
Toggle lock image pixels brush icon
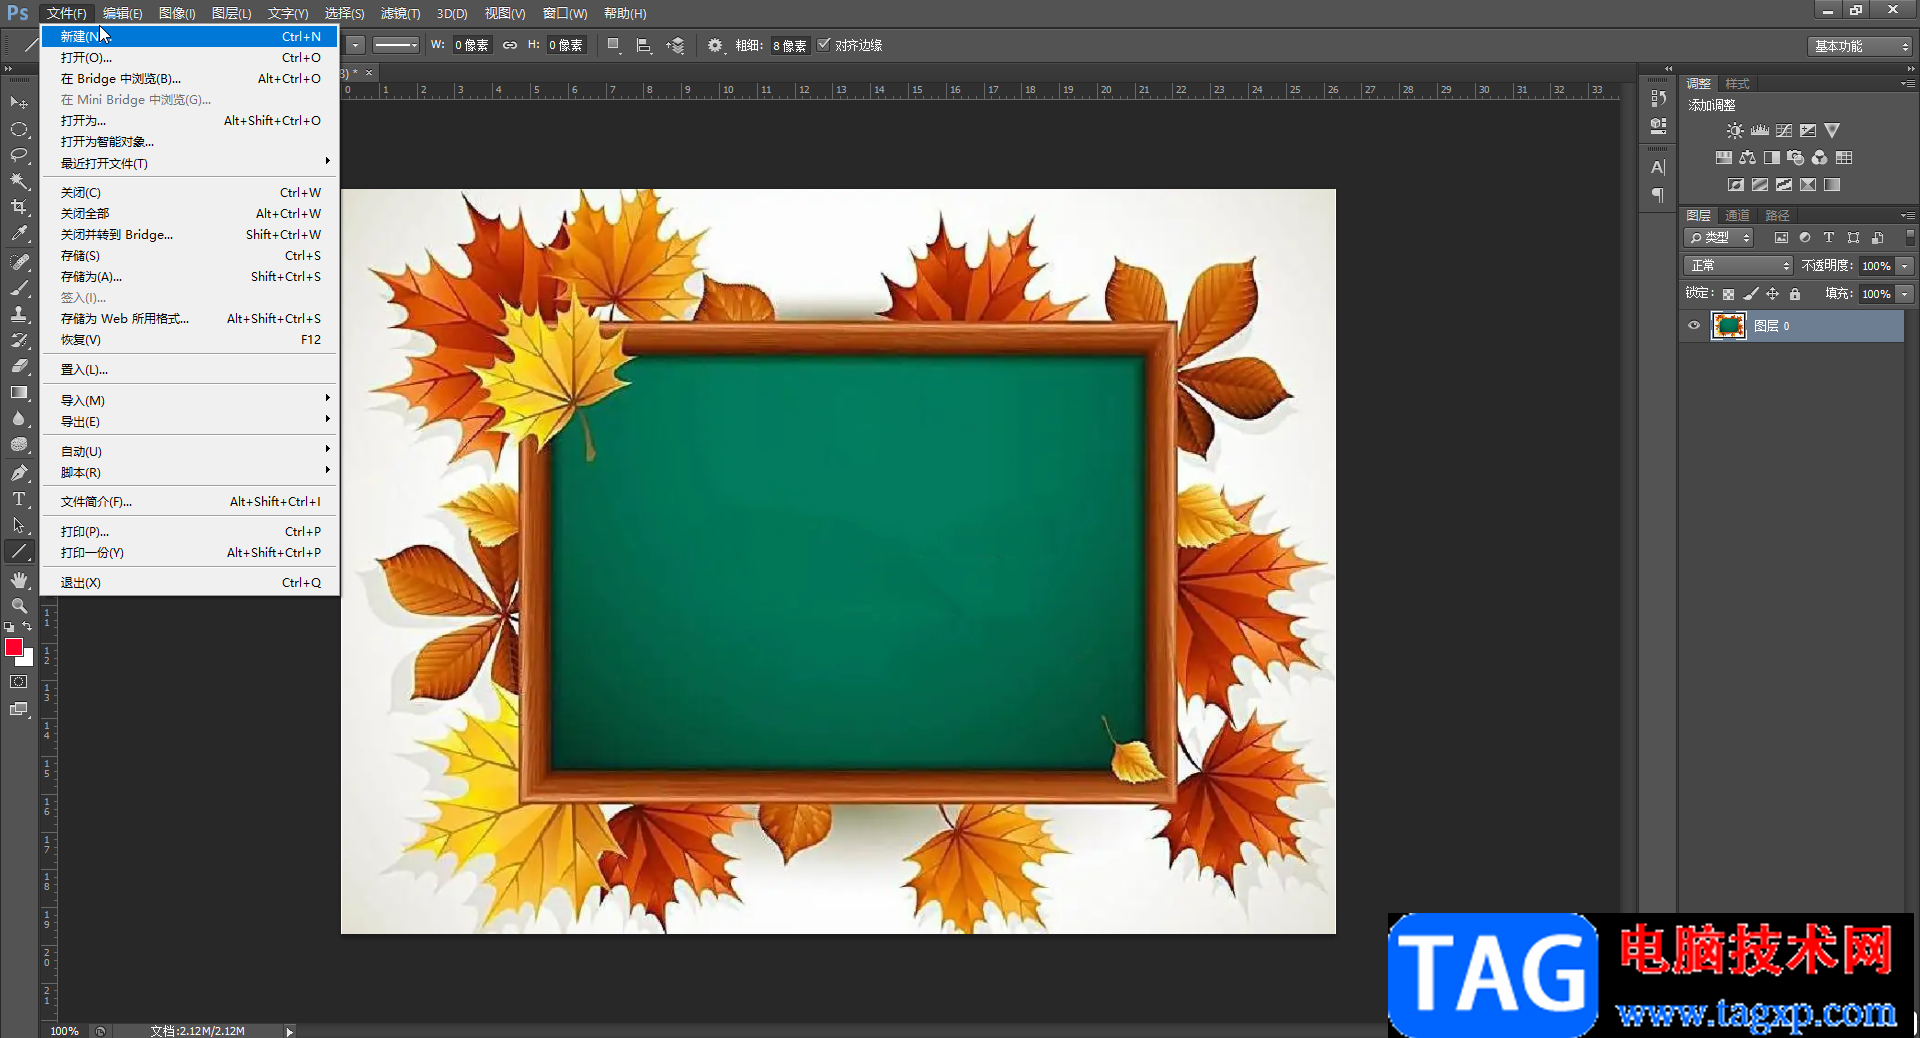[1750, 294]
